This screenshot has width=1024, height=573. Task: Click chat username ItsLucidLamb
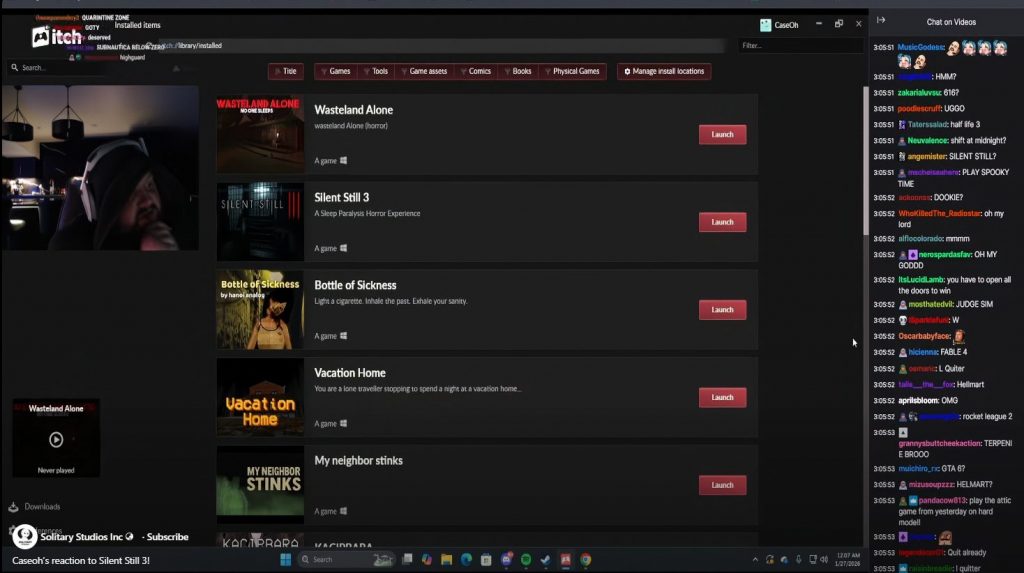click(x=921, y=280)
